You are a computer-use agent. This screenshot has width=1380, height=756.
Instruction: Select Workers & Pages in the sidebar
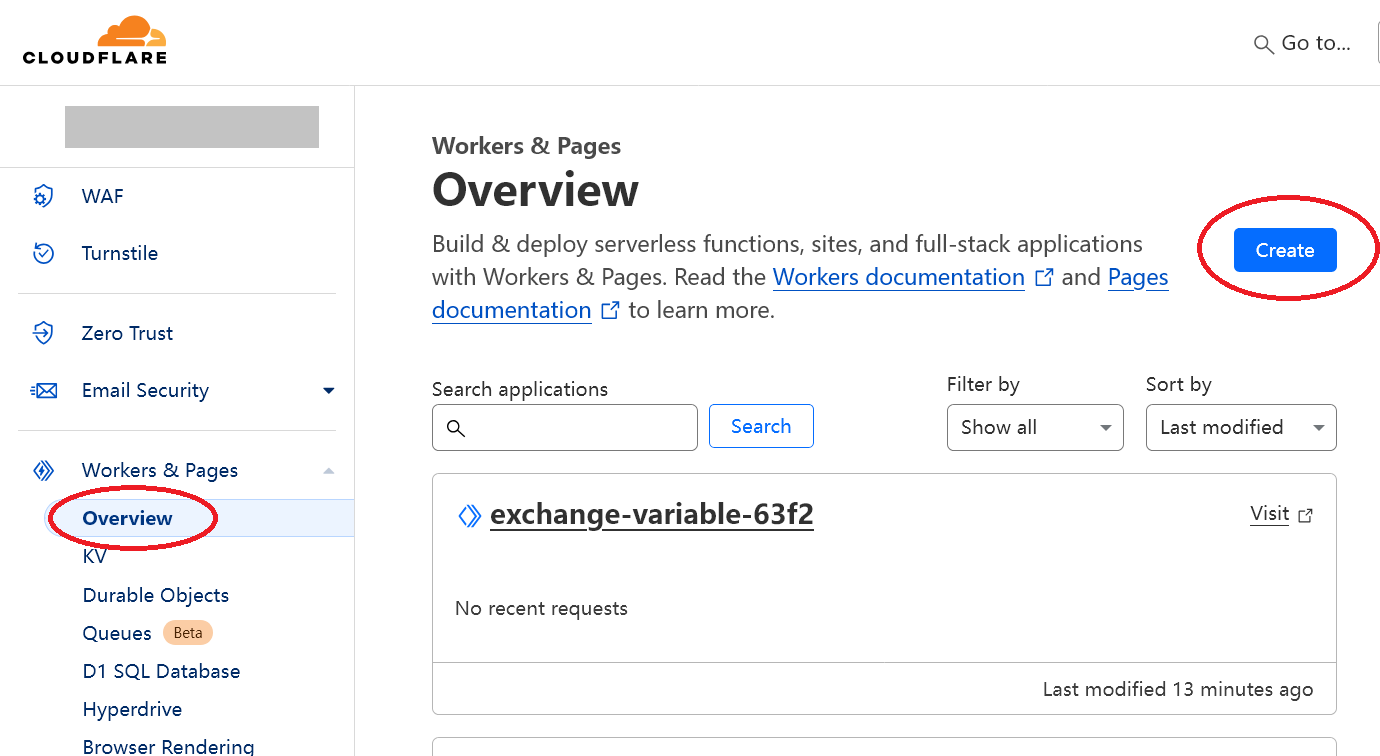click(160, 470)
